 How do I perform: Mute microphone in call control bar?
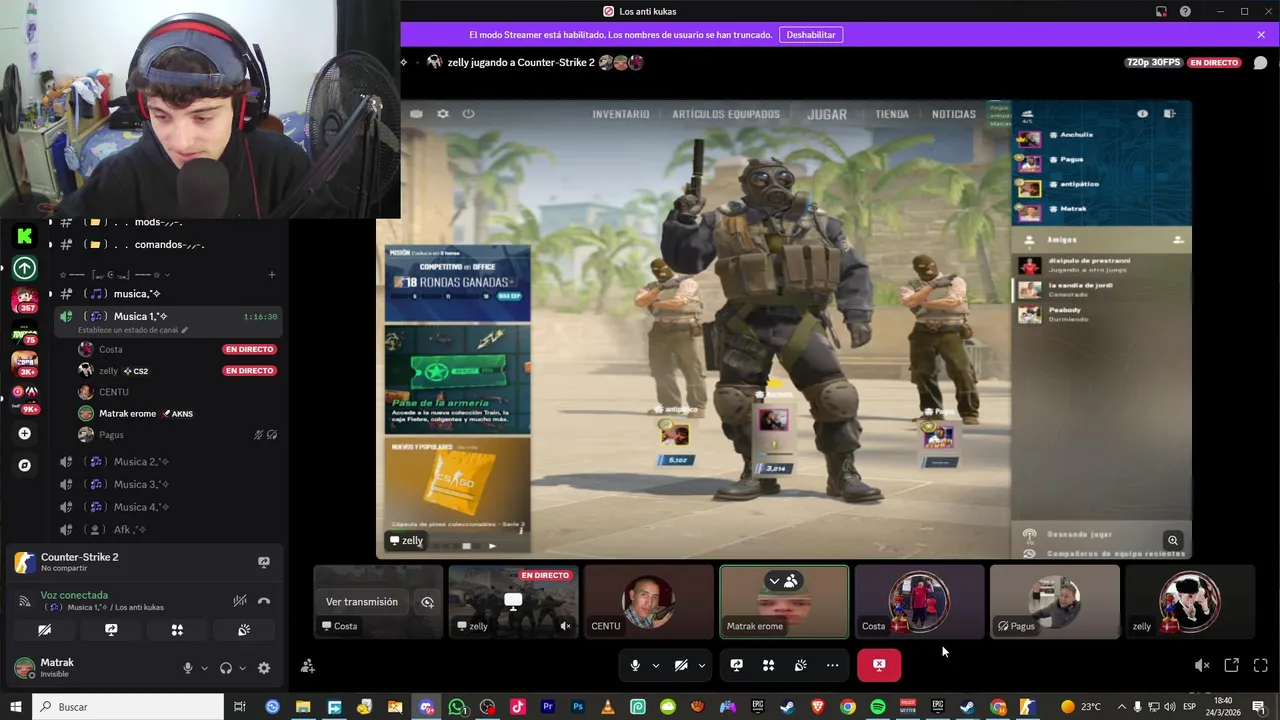pos(635,665)
